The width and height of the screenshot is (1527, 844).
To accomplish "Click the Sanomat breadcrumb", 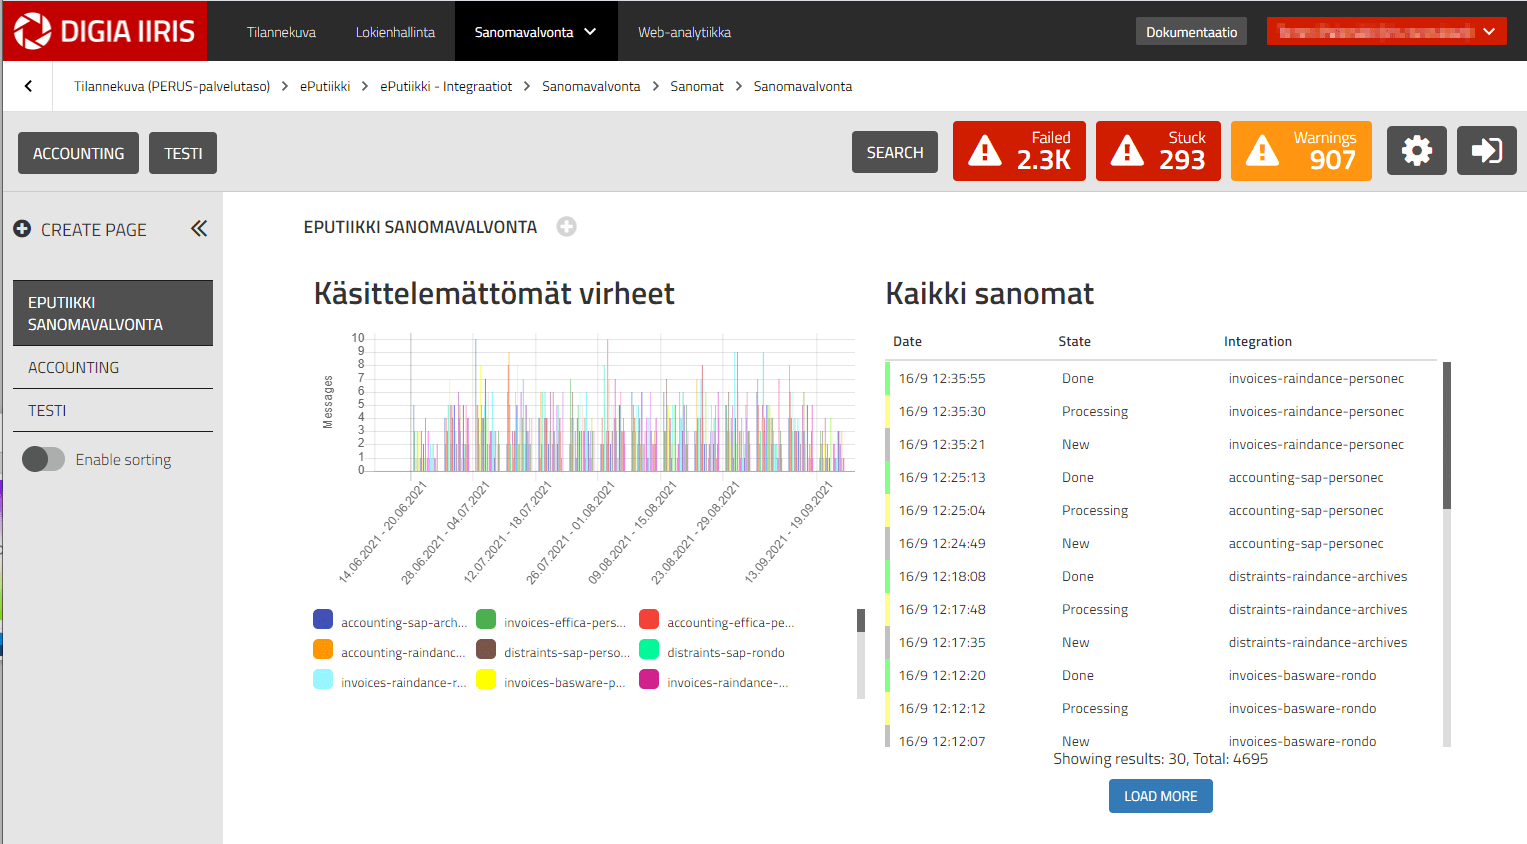I will (x=697, y=86).
